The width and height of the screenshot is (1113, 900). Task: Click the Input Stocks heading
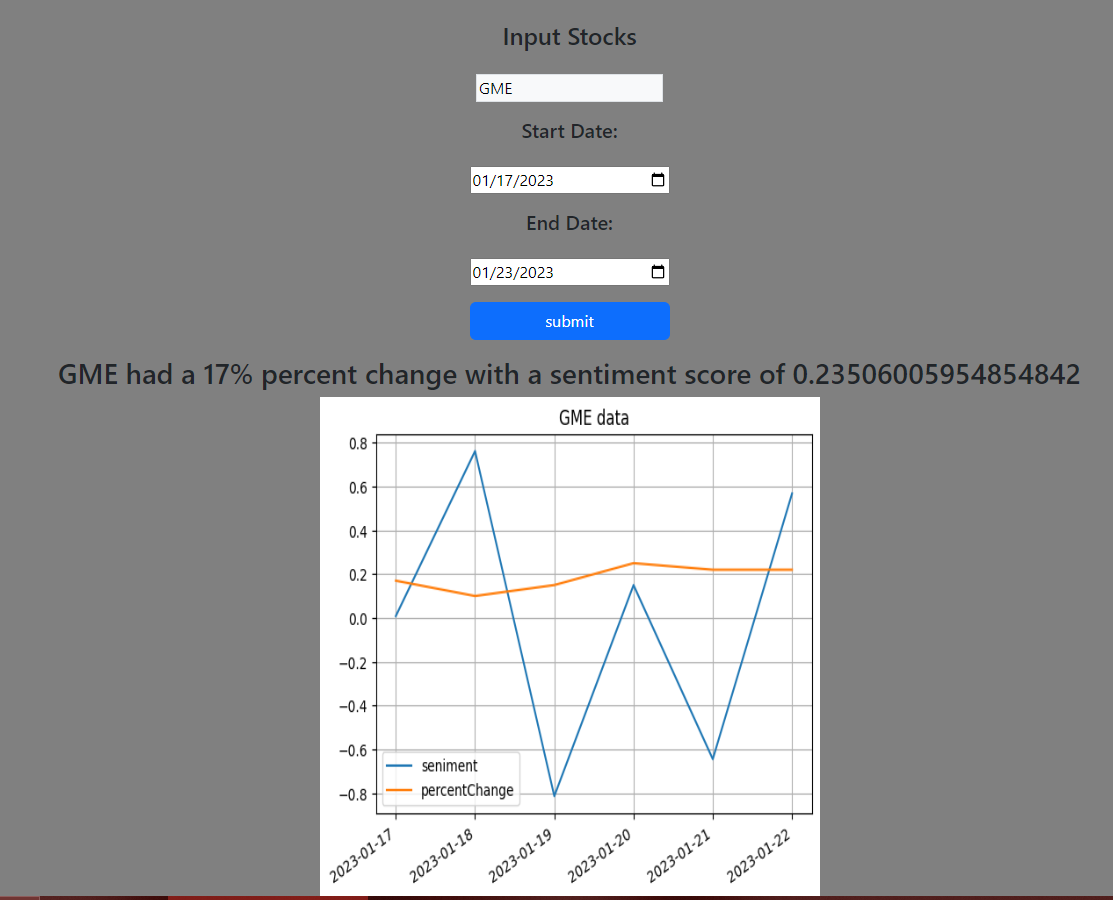569,37
